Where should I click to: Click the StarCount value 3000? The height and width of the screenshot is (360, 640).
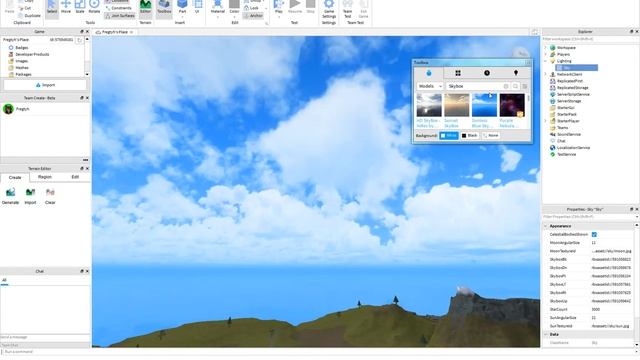coord(596,309)
